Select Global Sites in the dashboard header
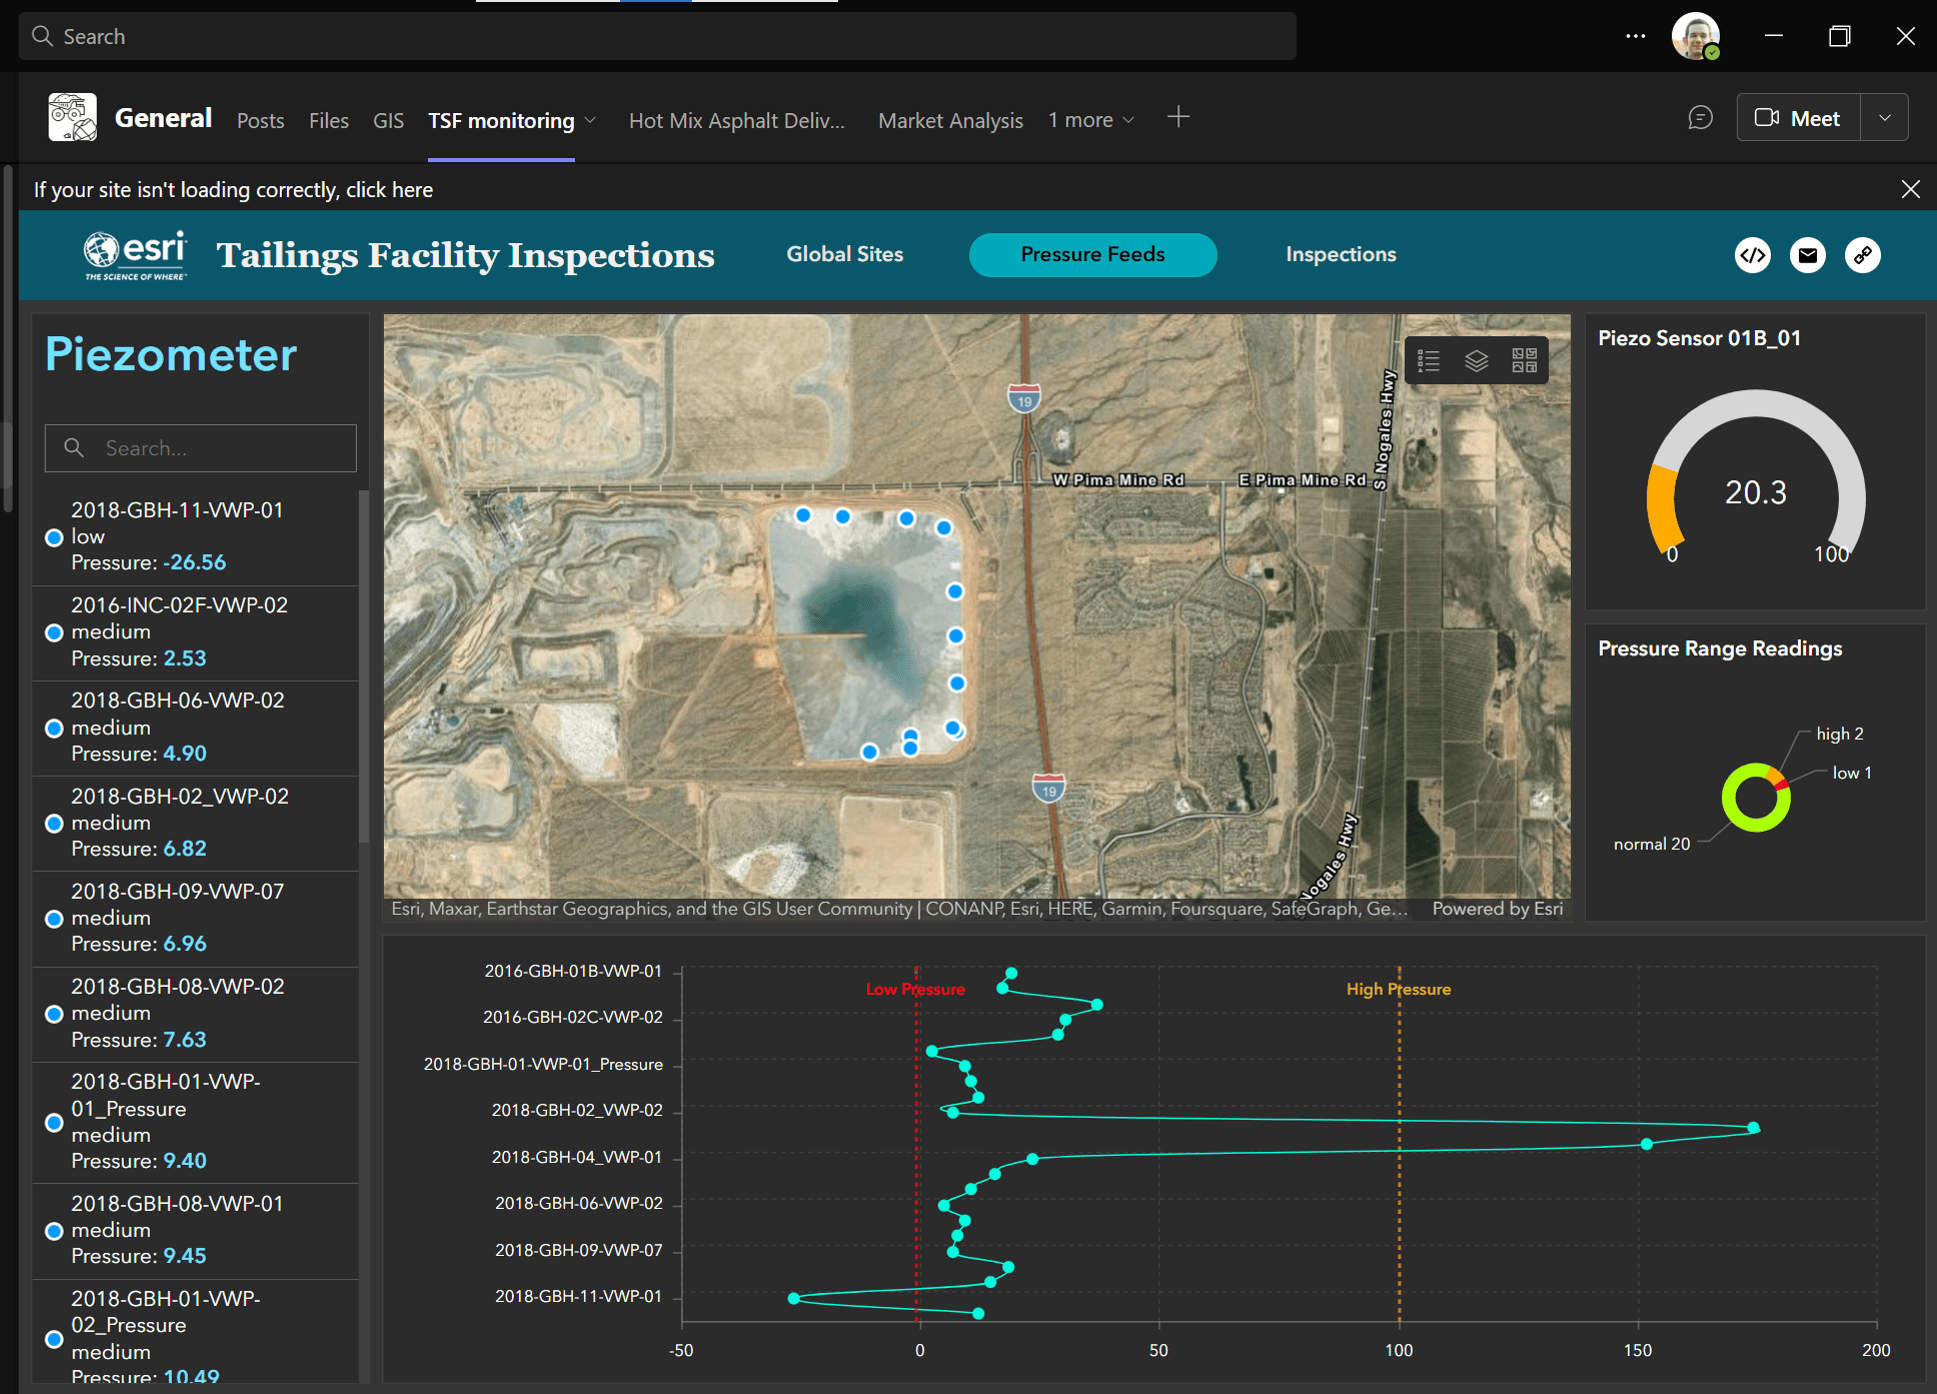This screenshot has height=1394, width=1937. (844, 254)
